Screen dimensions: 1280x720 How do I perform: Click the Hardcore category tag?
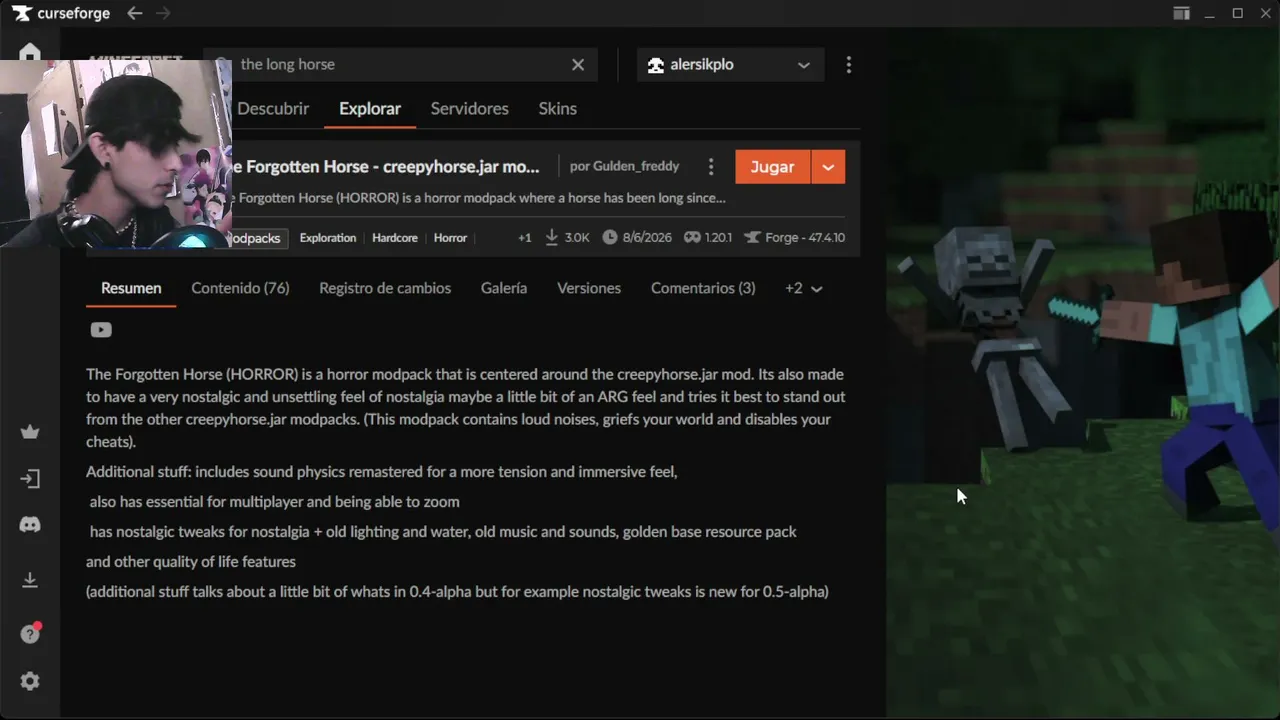(x=395, y=238)
